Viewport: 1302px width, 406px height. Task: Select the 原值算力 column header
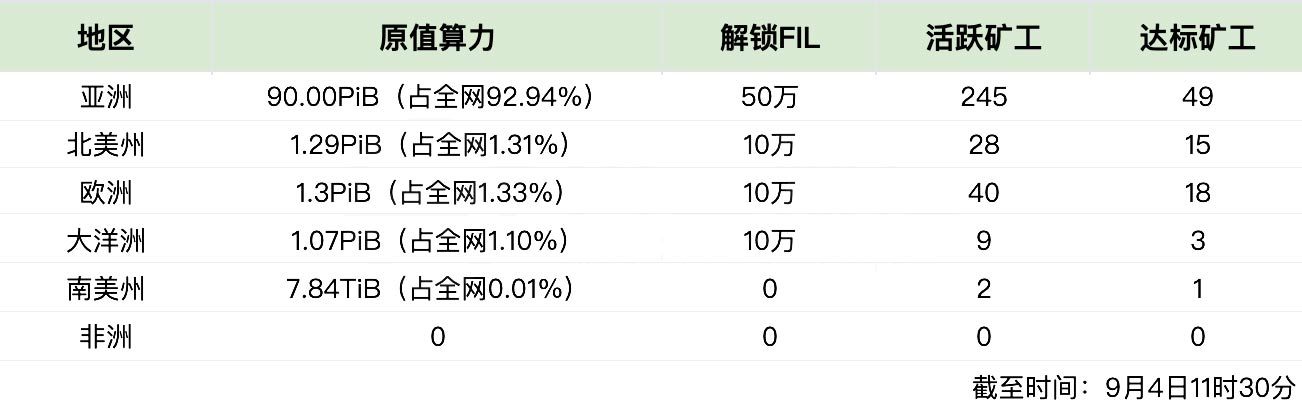[437, 39]
